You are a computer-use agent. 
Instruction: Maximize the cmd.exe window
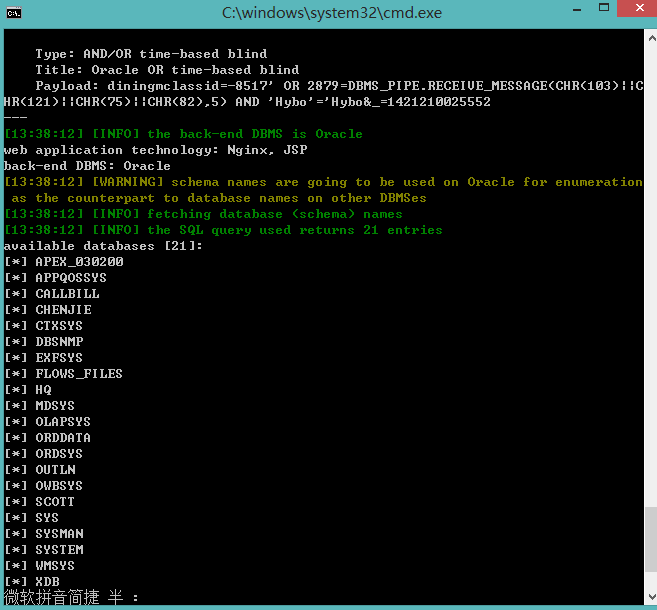click(x=604, y=8)
